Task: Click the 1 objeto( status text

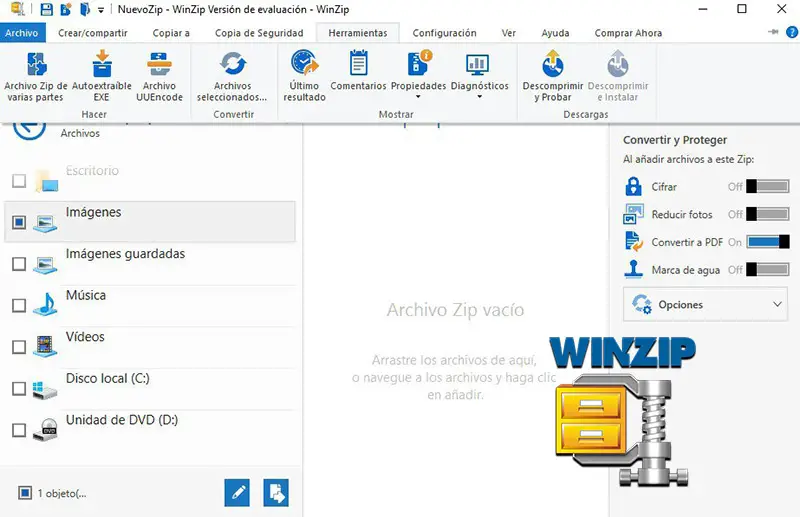Action: point(62,494)
